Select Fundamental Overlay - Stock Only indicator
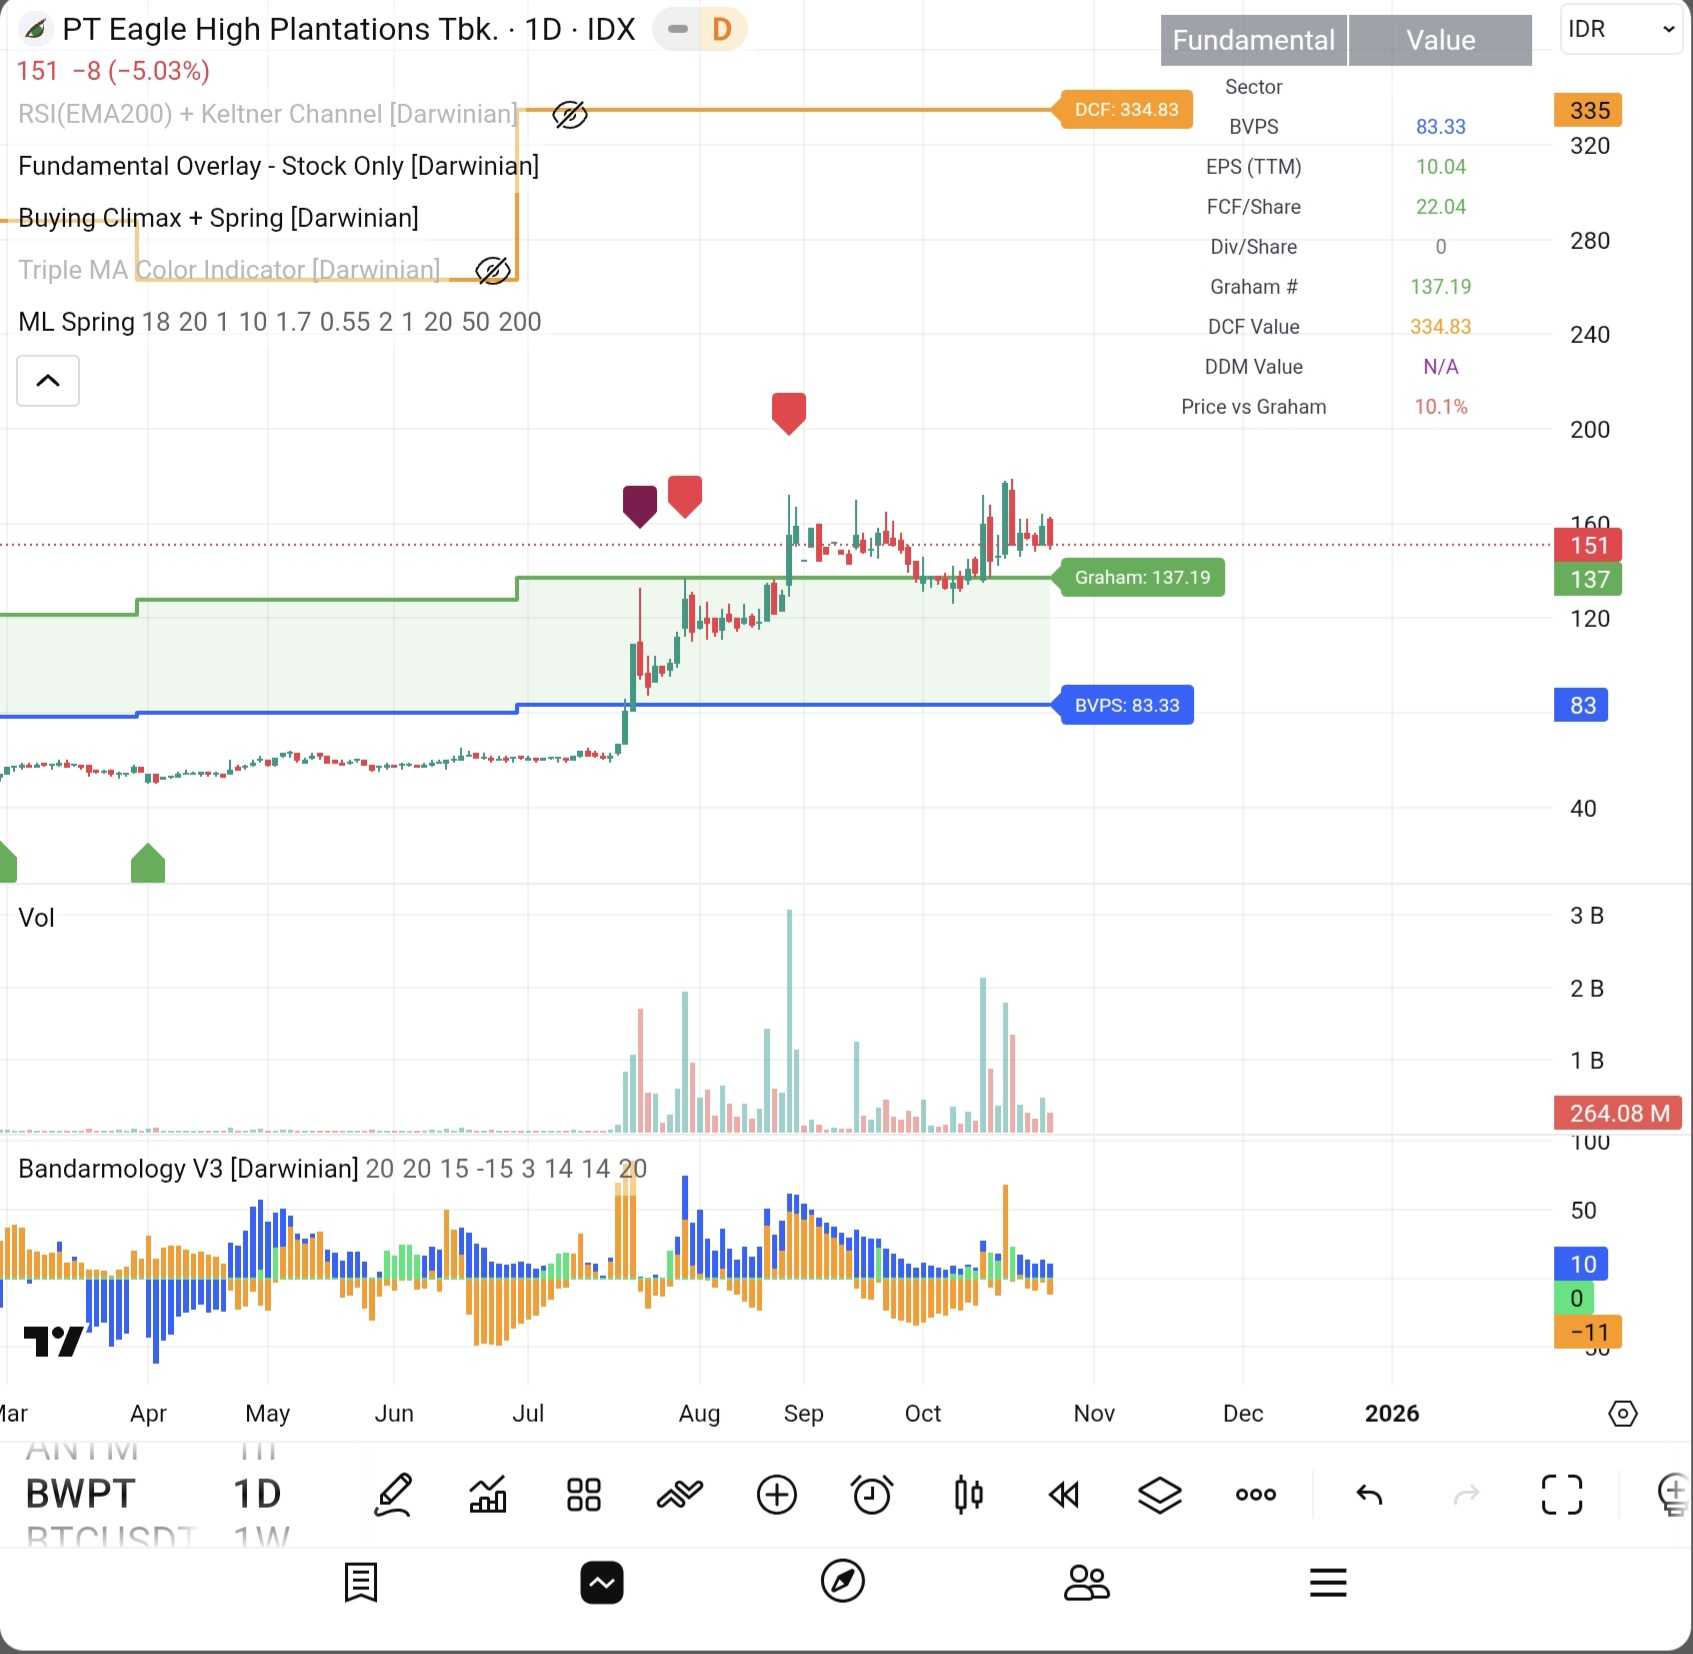1693x1654 pixels. 278,166
